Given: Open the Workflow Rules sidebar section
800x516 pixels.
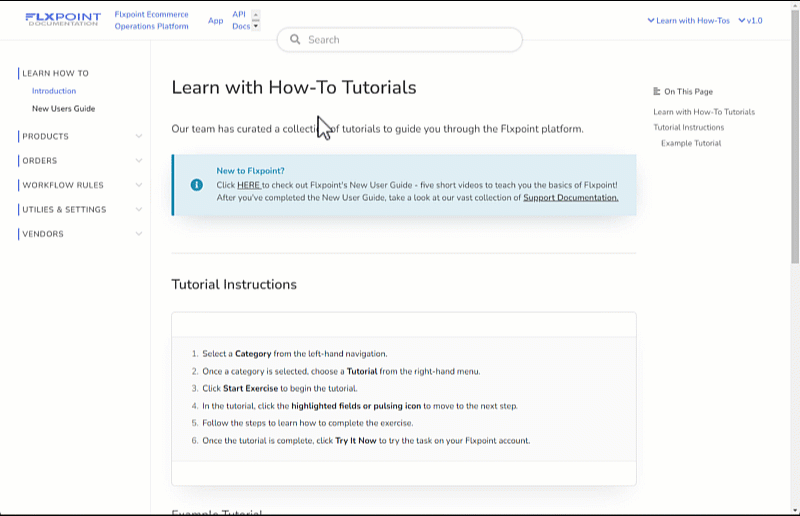Looking at the screenshot, I should click(x=63, y=185).
